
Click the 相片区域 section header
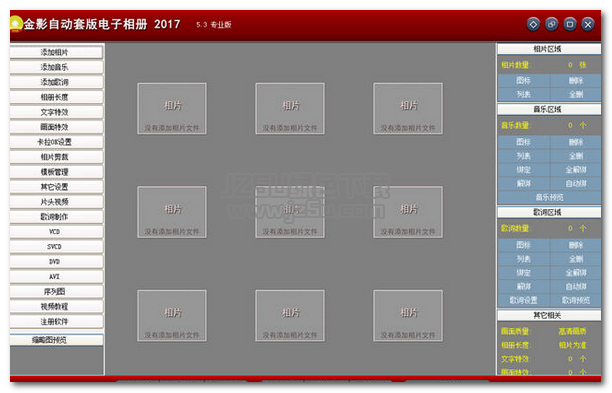pos(549,49)
